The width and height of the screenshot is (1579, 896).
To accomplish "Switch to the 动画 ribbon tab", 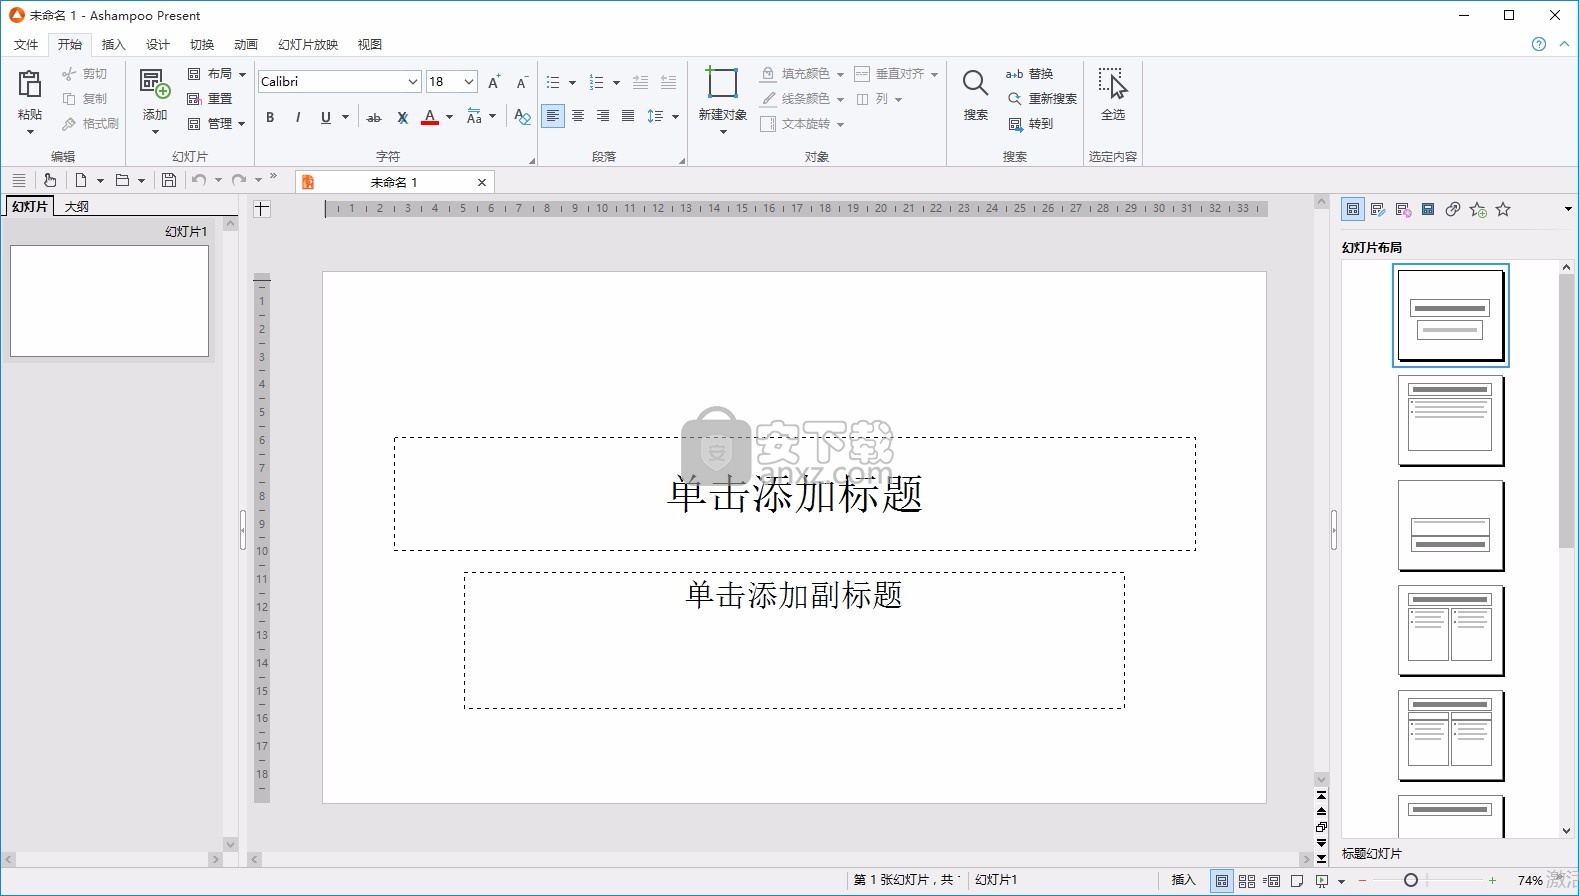I will [x=246, y=44].
